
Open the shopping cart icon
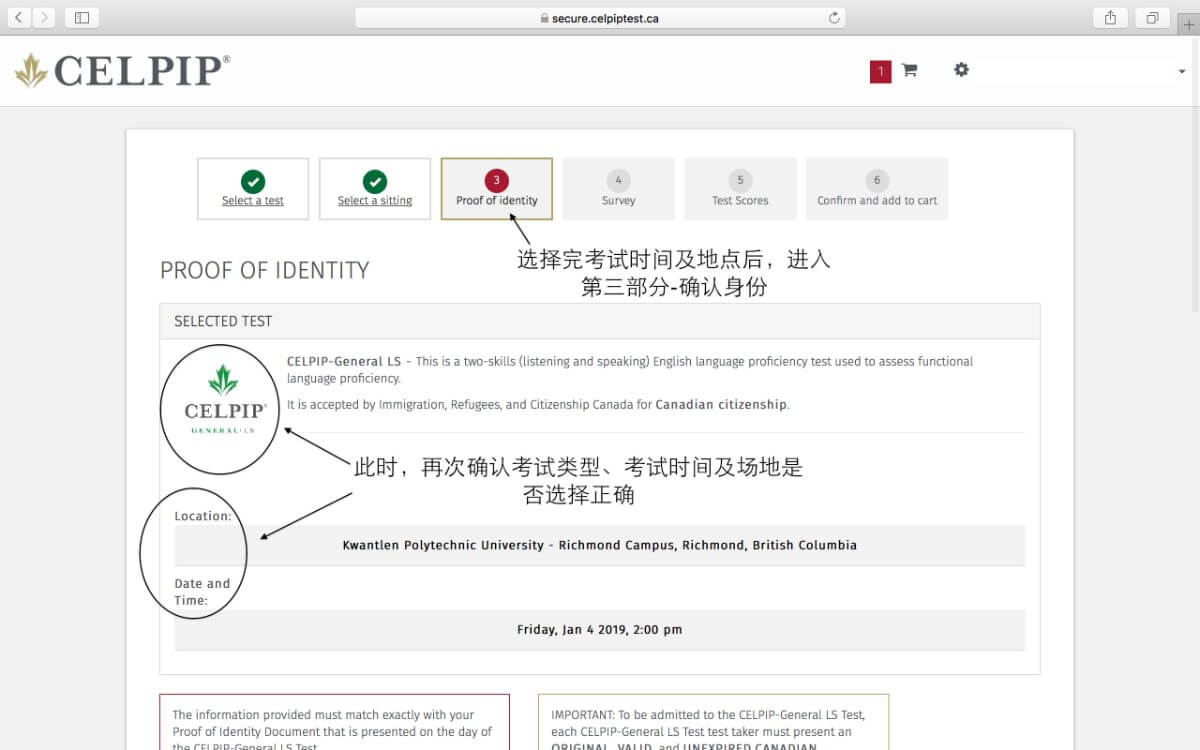coord(909,70)
